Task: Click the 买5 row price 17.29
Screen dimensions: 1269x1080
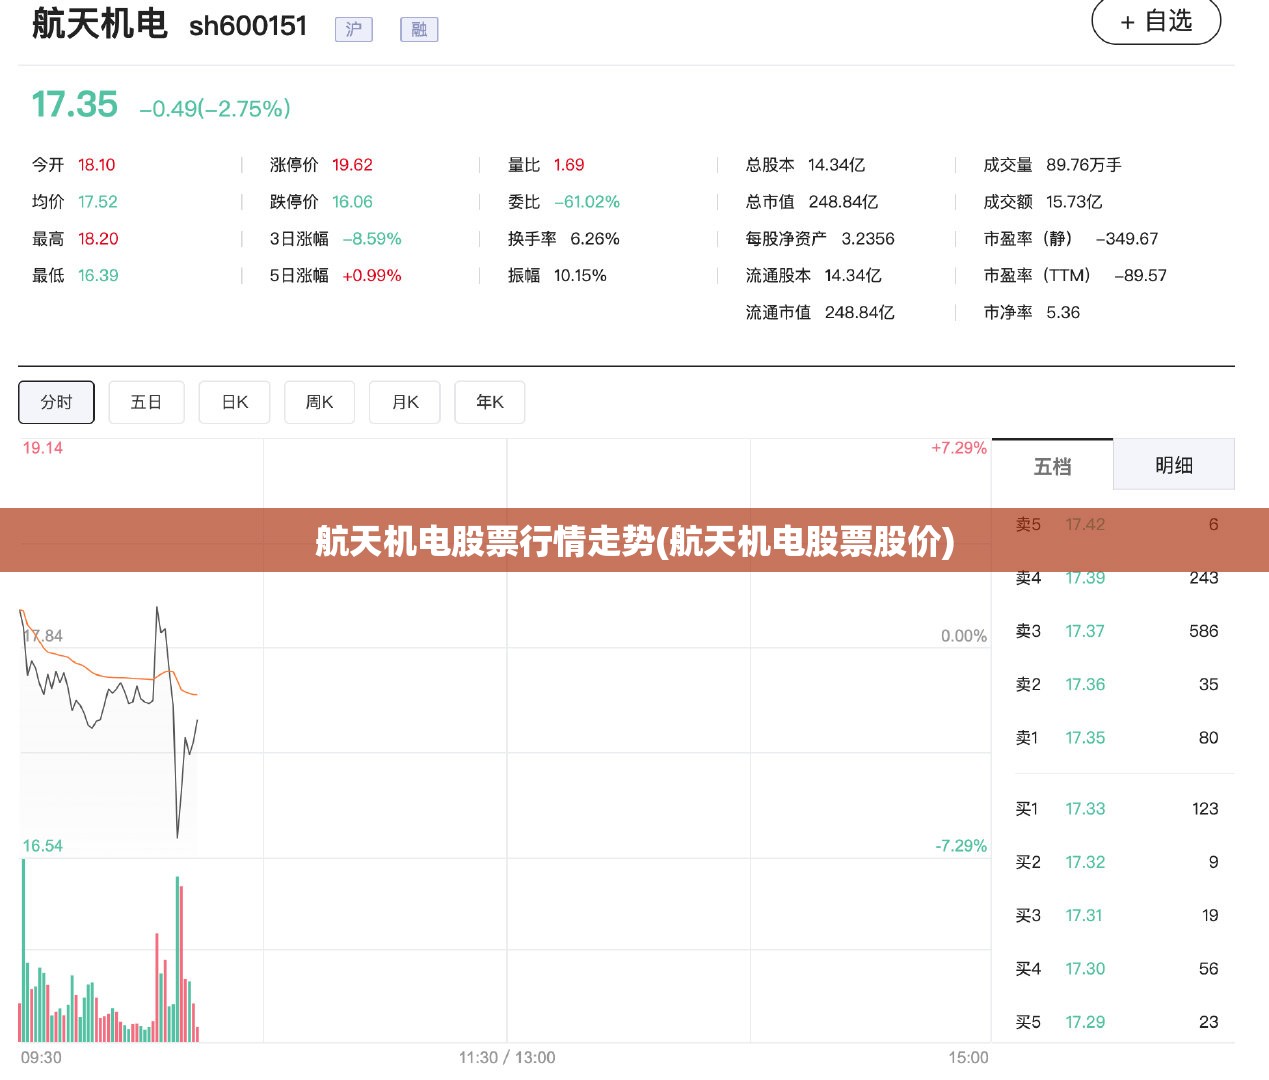Action: click(1085, 1022)
